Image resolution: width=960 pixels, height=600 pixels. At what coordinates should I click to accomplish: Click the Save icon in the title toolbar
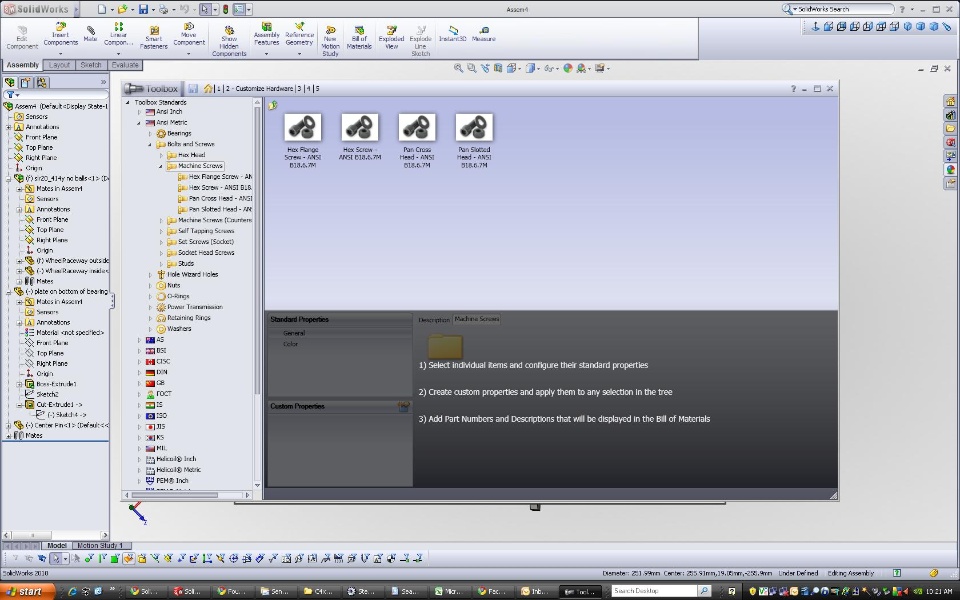(143, 9)
